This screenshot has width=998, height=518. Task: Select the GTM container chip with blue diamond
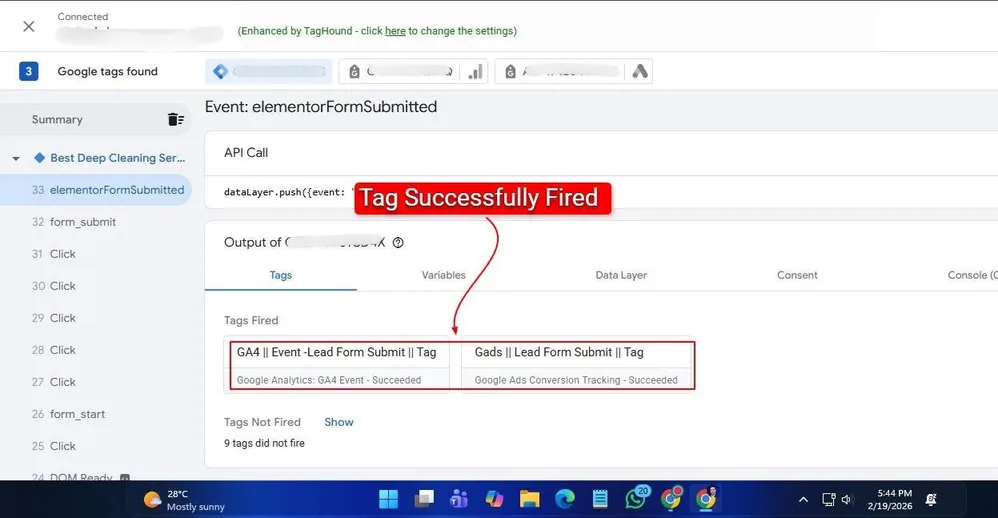269,71
